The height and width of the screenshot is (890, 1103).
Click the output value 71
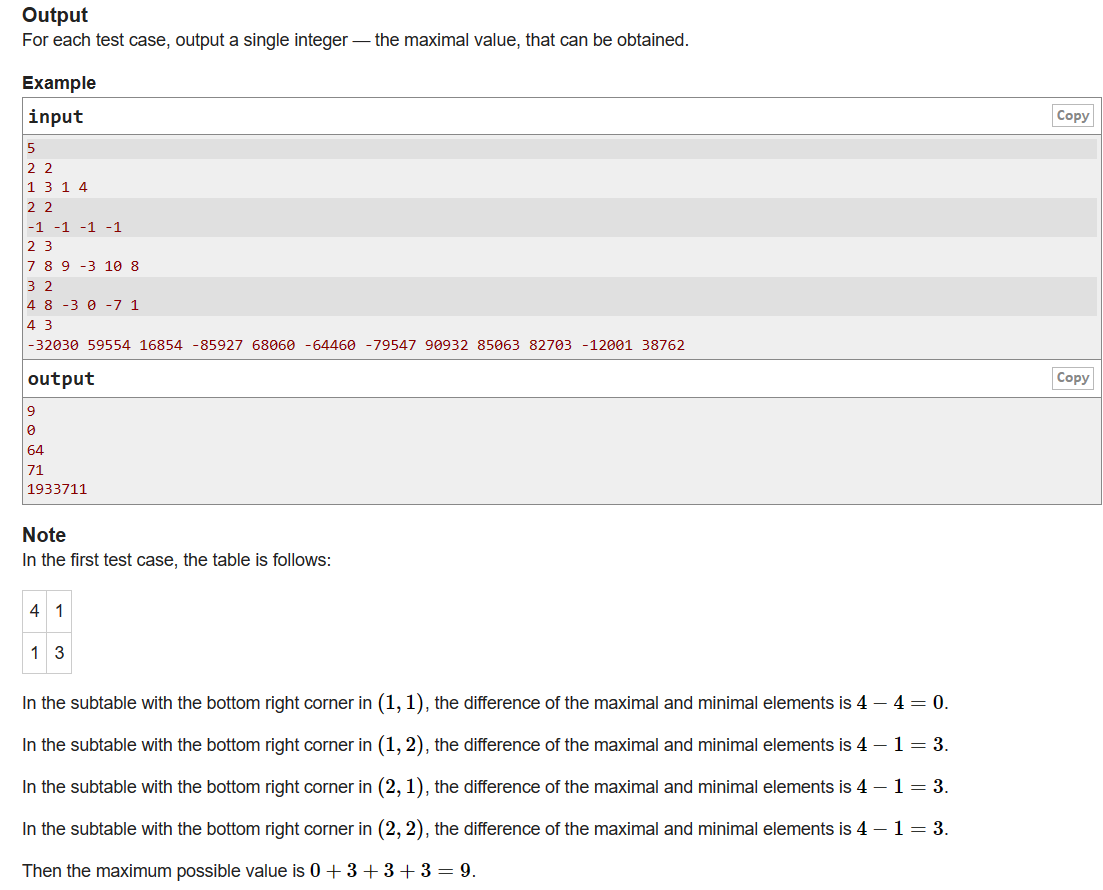coord(36,470)
